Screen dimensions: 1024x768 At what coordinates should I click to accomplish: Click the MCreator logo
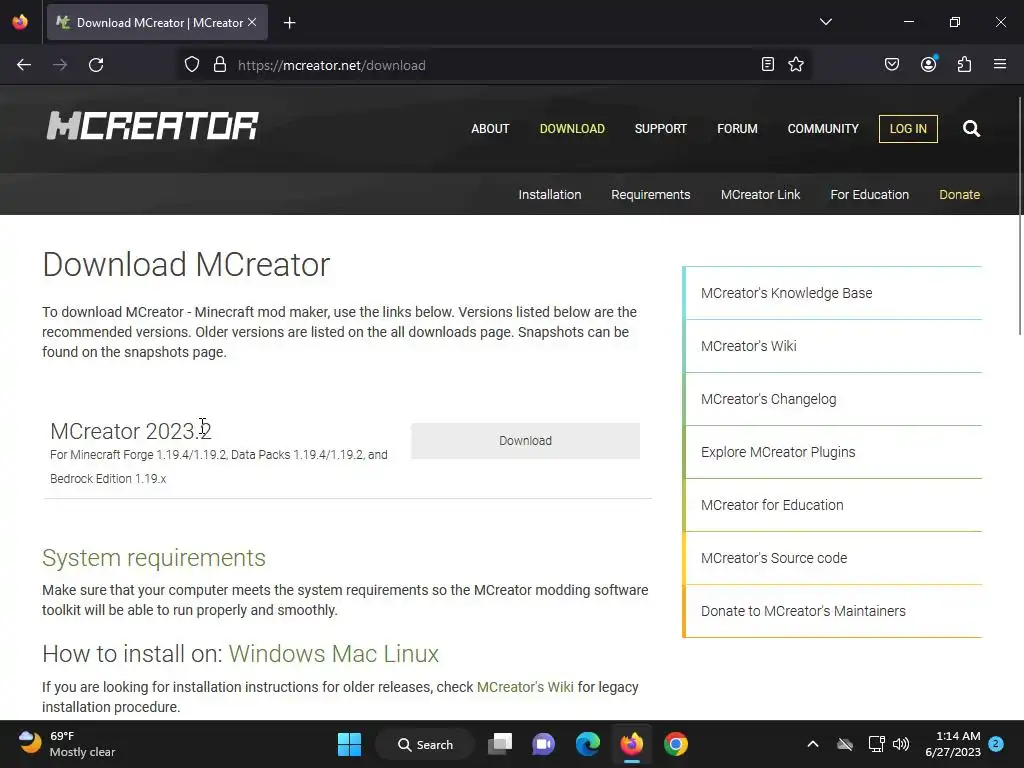(153, 125)
